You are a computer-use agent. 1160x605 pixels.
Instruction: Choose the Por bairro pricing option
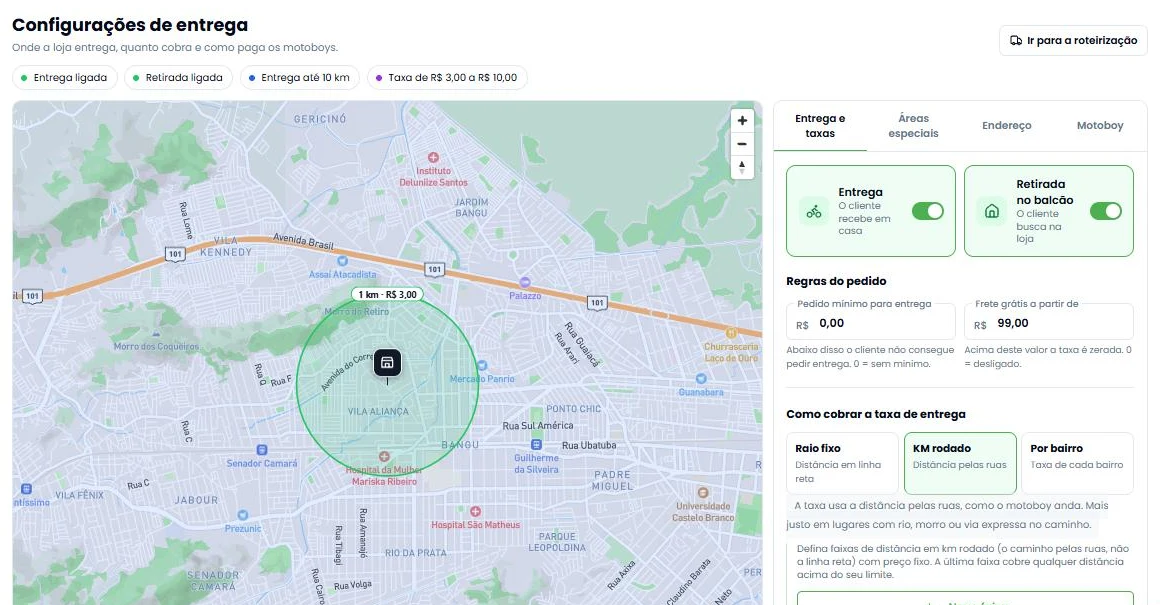(x=1077, y=464)
